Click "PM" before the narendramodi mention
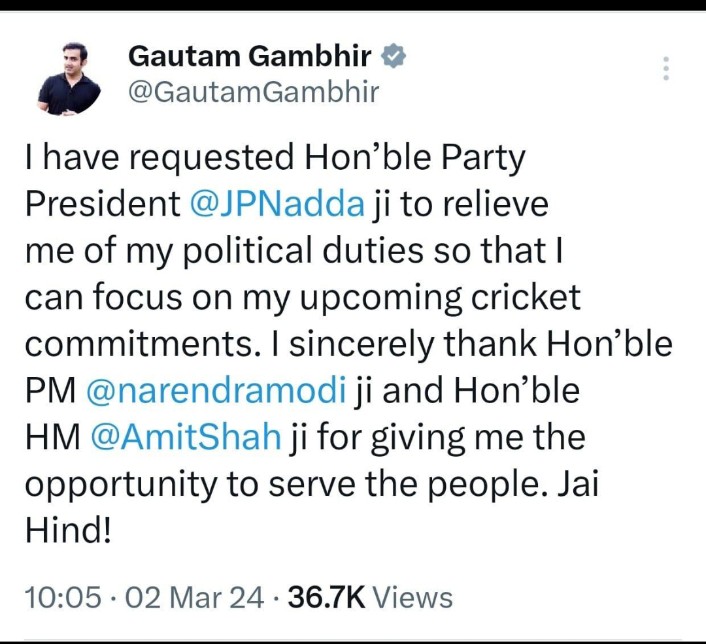706x644 pixels. 50,390
